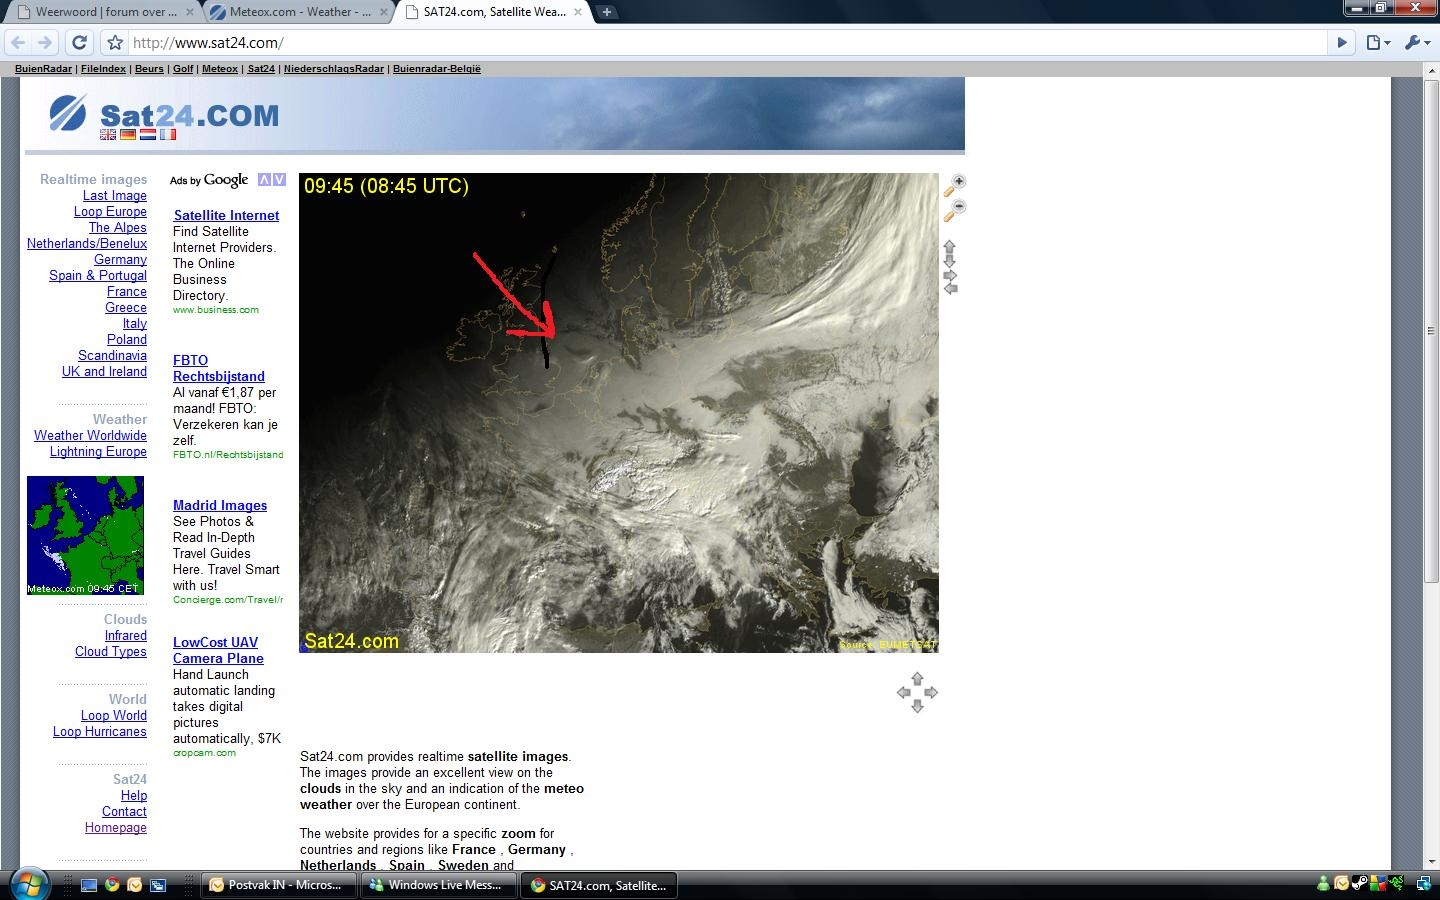Open the Last Image link
This screenshot has height=900, width=1440.
(x=115, y=196)
